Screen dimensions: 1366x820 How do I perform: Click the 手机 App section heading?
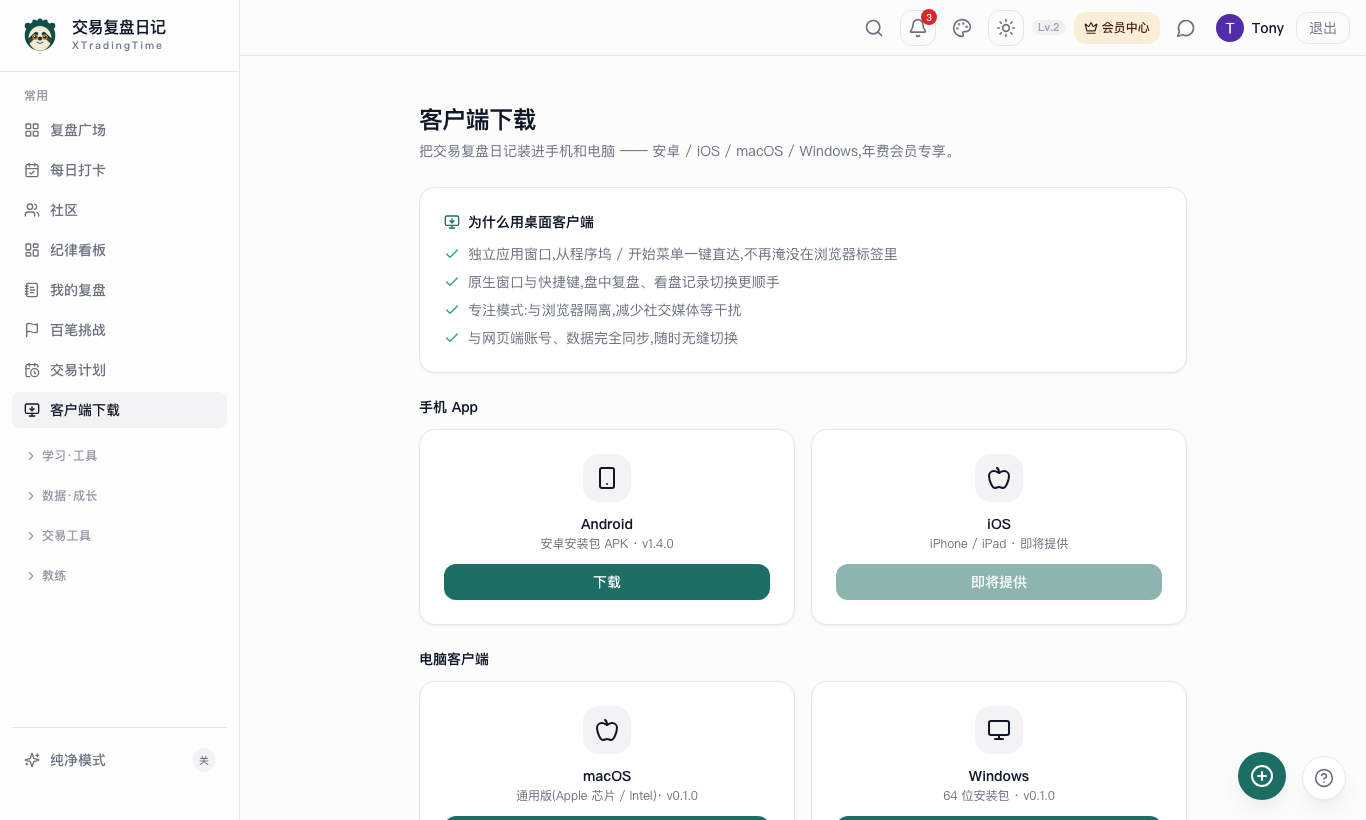tap(449, 407)
